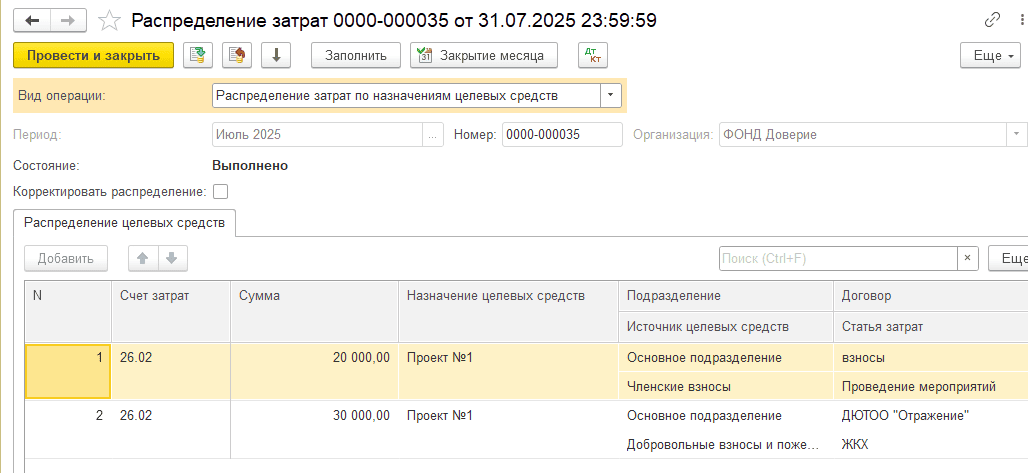Click the forward navigation arrow
Screen dimensions: 1028x473
click(68, 20)
